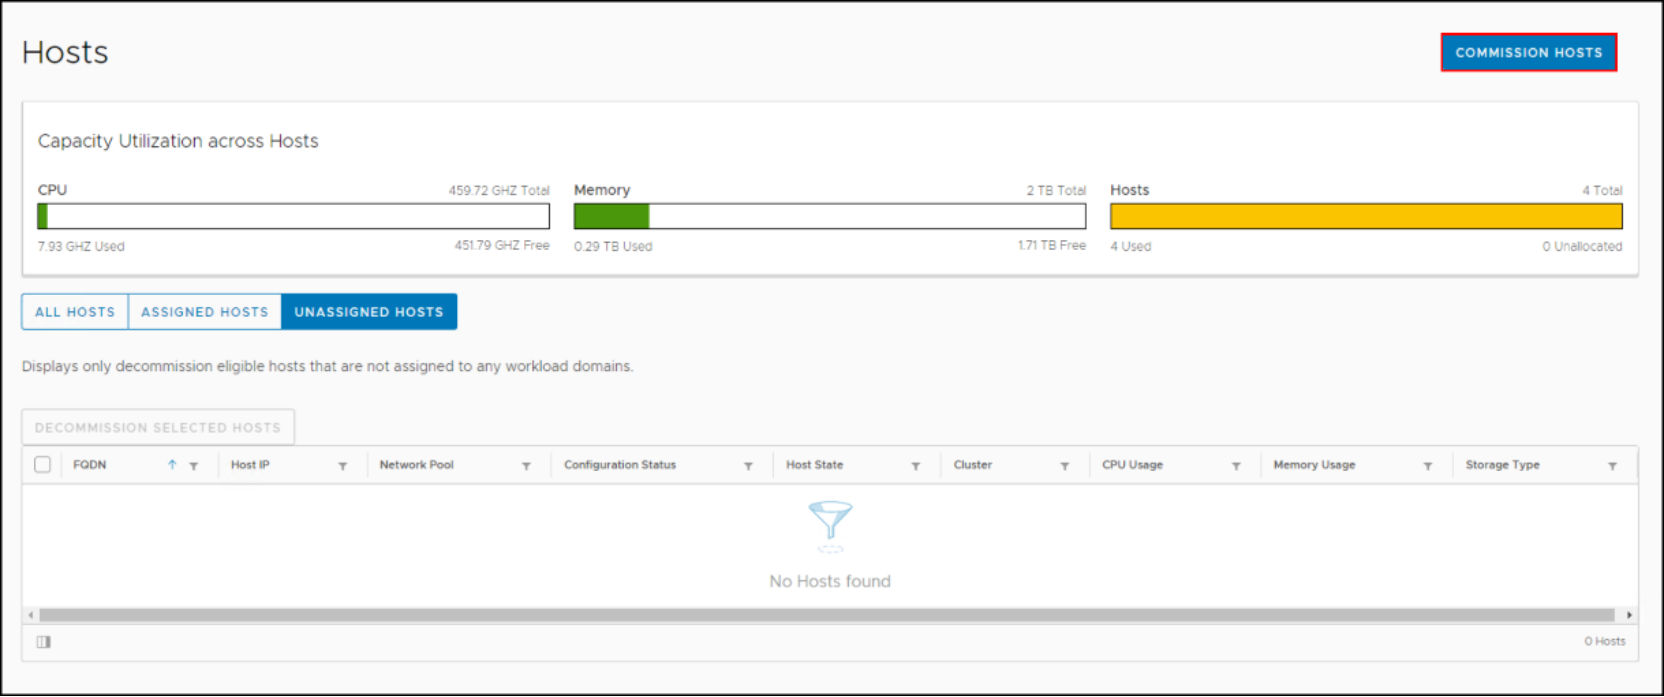Viewport: 1664px width, 697px height.
Task: Click the Cluster column header
Action: (x=973, y=465)
